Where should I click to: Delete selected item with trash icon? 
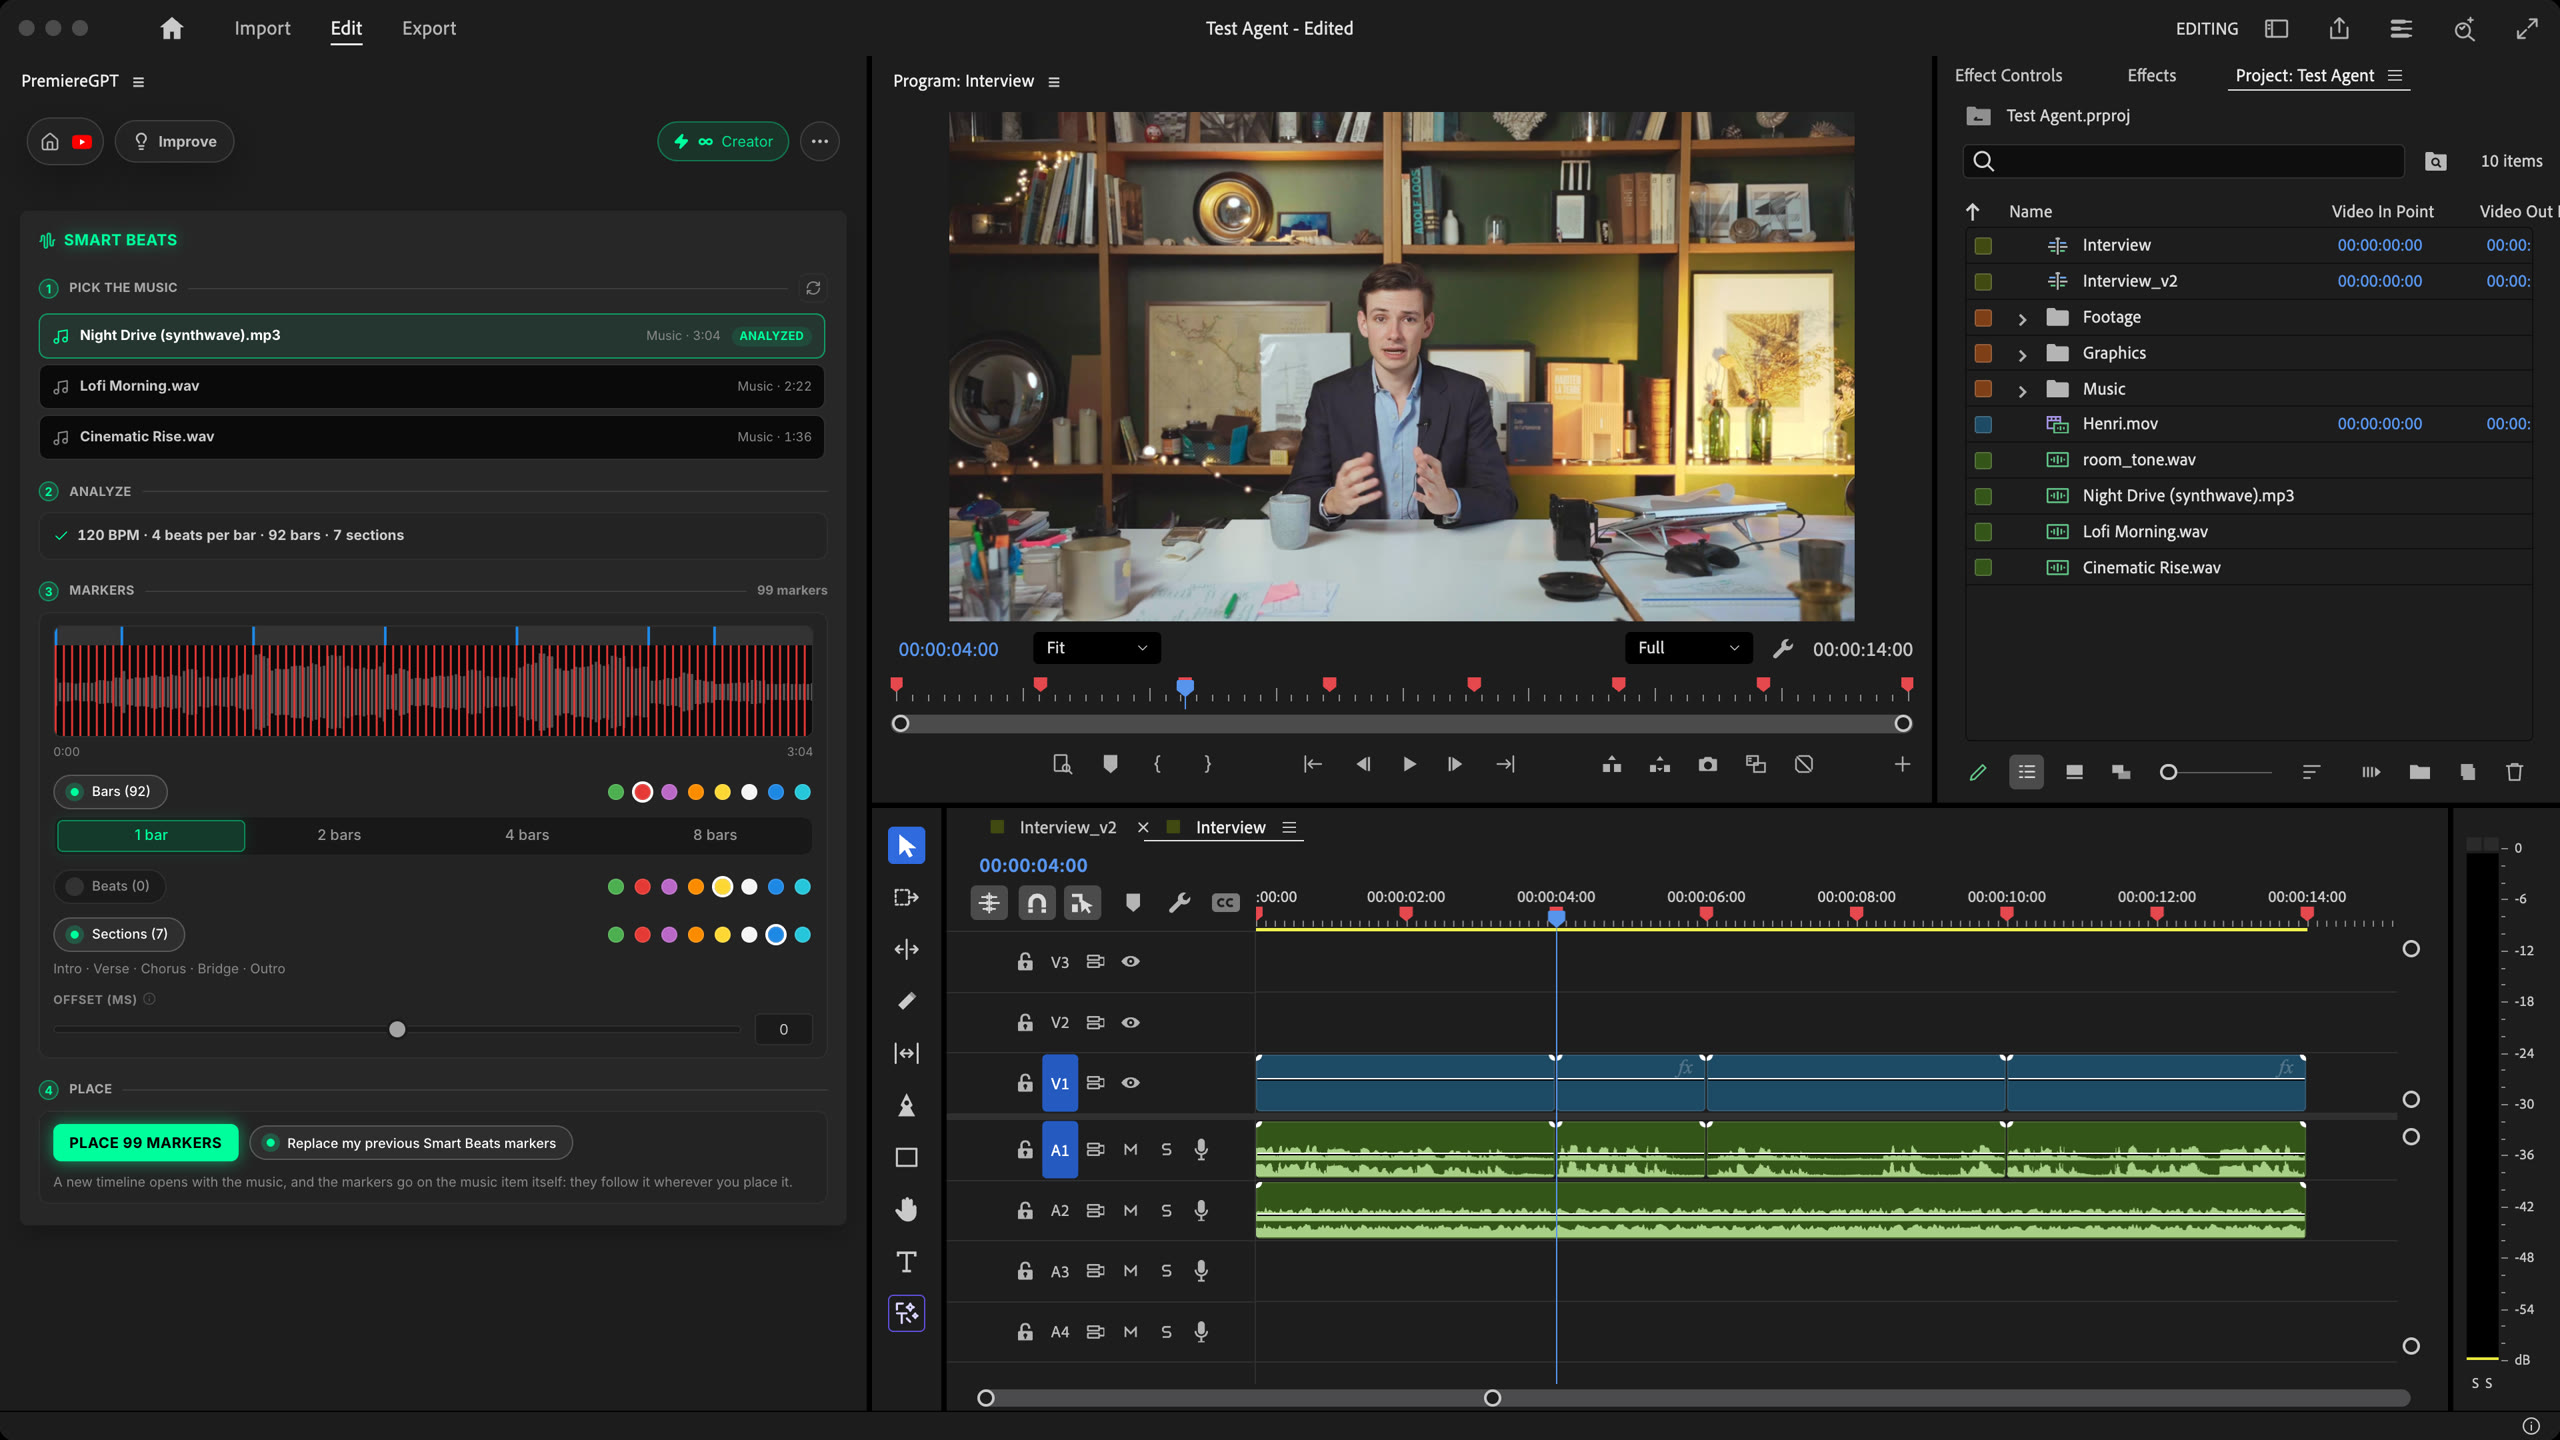point(2515,772)
